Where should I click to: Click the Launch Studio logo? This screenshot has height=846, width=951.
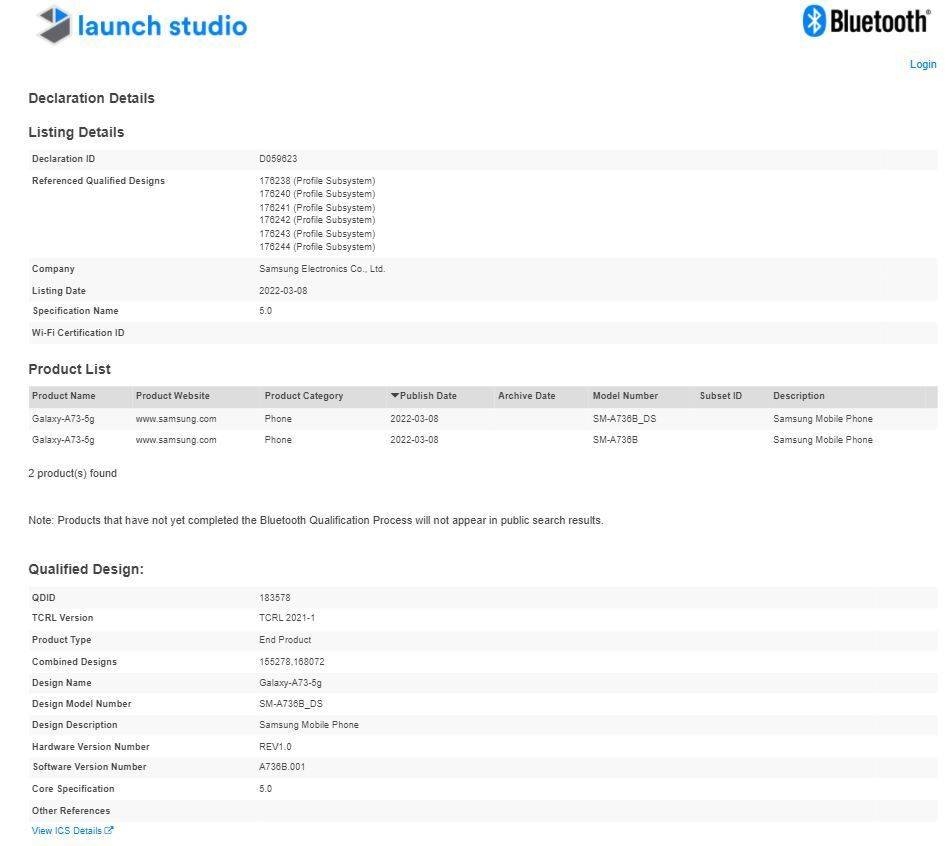140,25
